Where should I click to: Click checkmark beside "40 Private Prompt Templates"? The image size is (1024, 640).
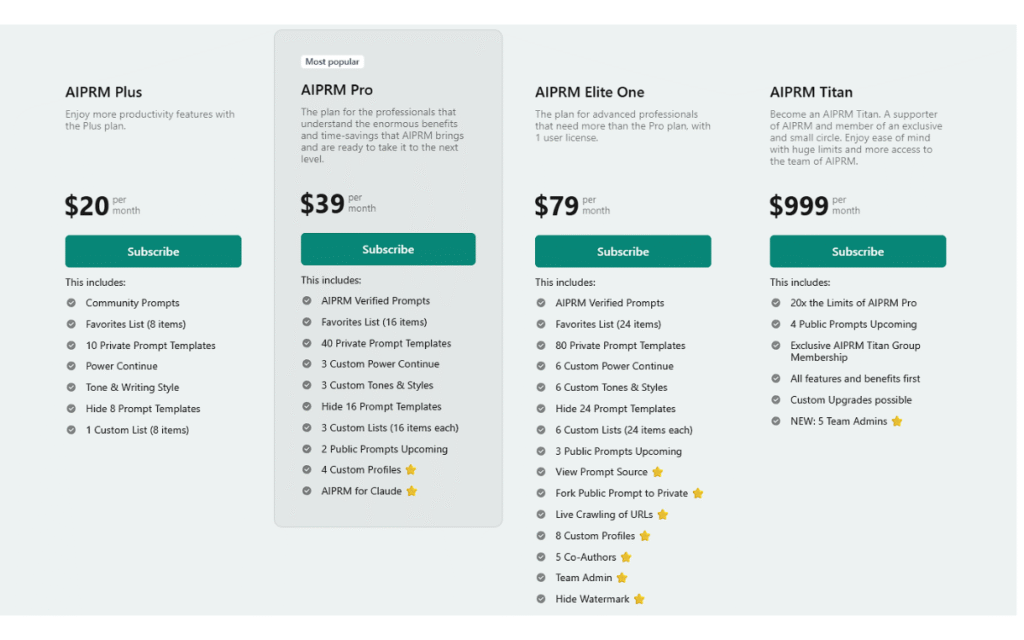[307, 343]
